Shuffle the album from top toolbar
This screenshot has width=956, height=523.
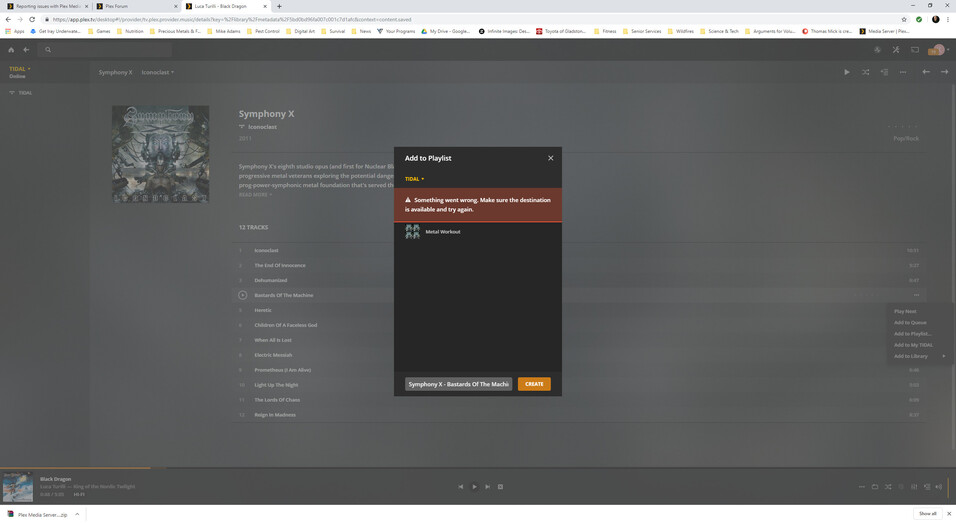866,72
